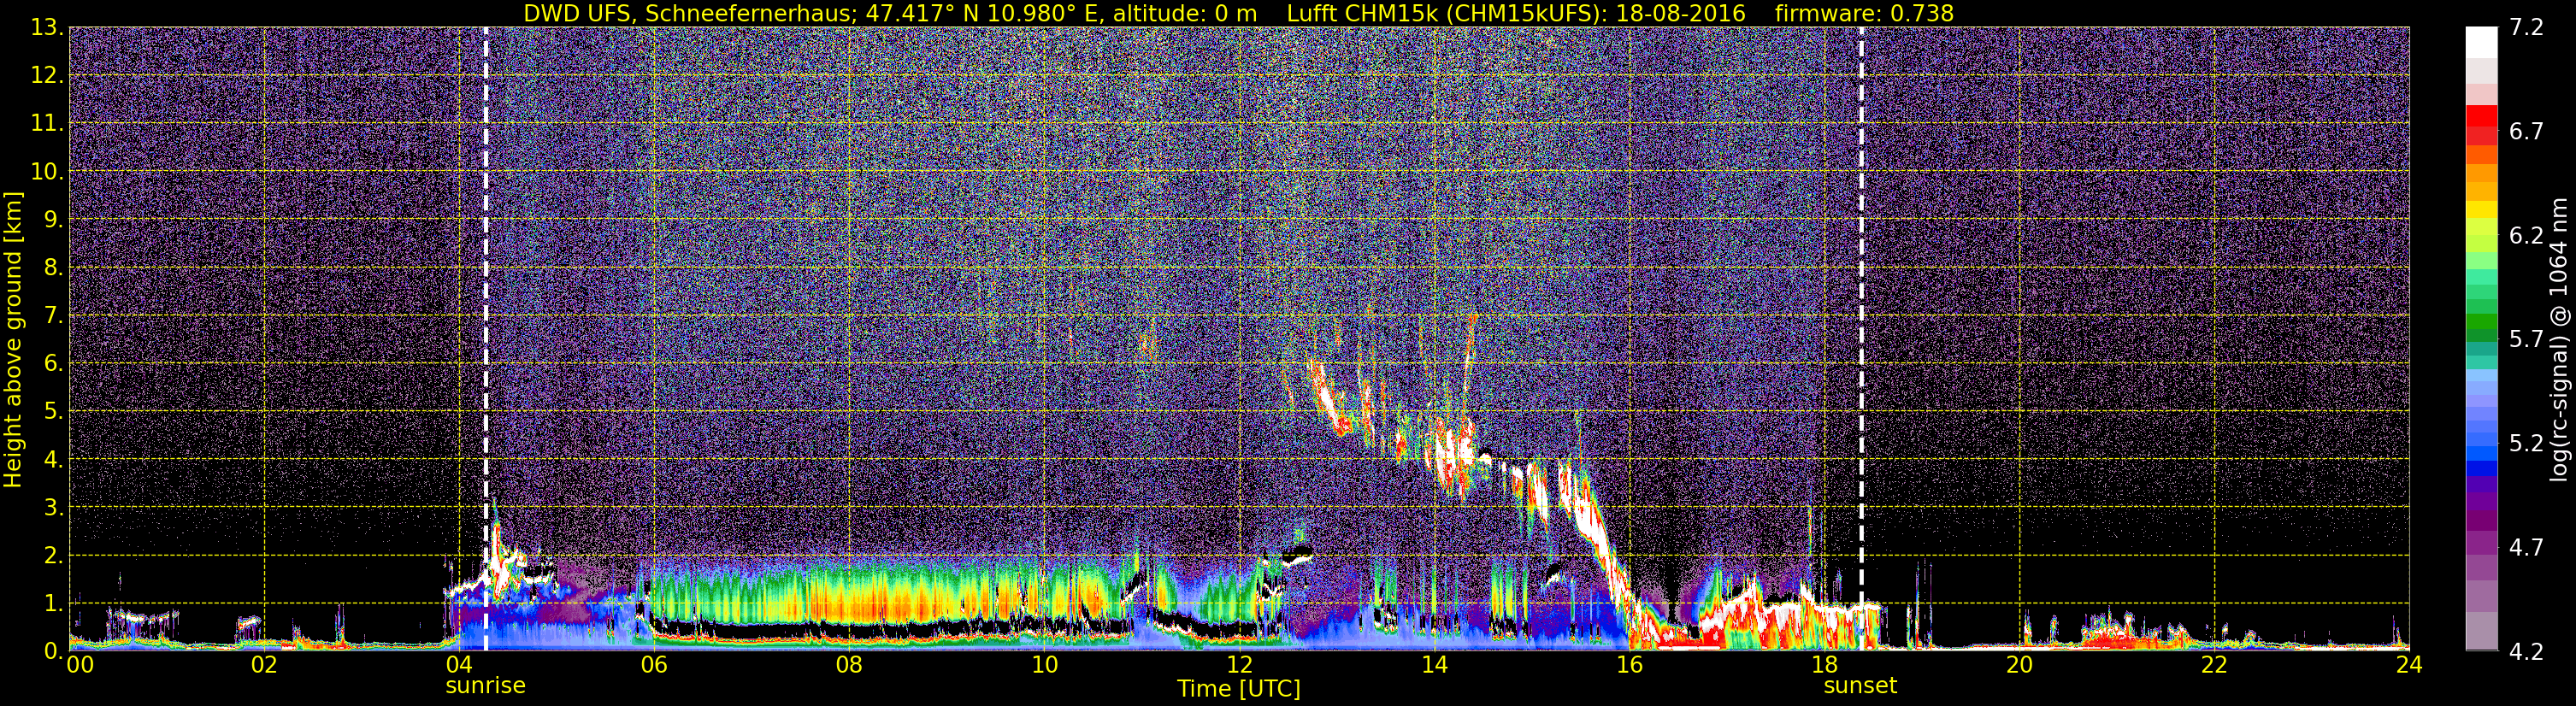2576x706 pixels.
Task: Click the 'Time [UTC]' axis label
Action: (x=1239, y=689)
